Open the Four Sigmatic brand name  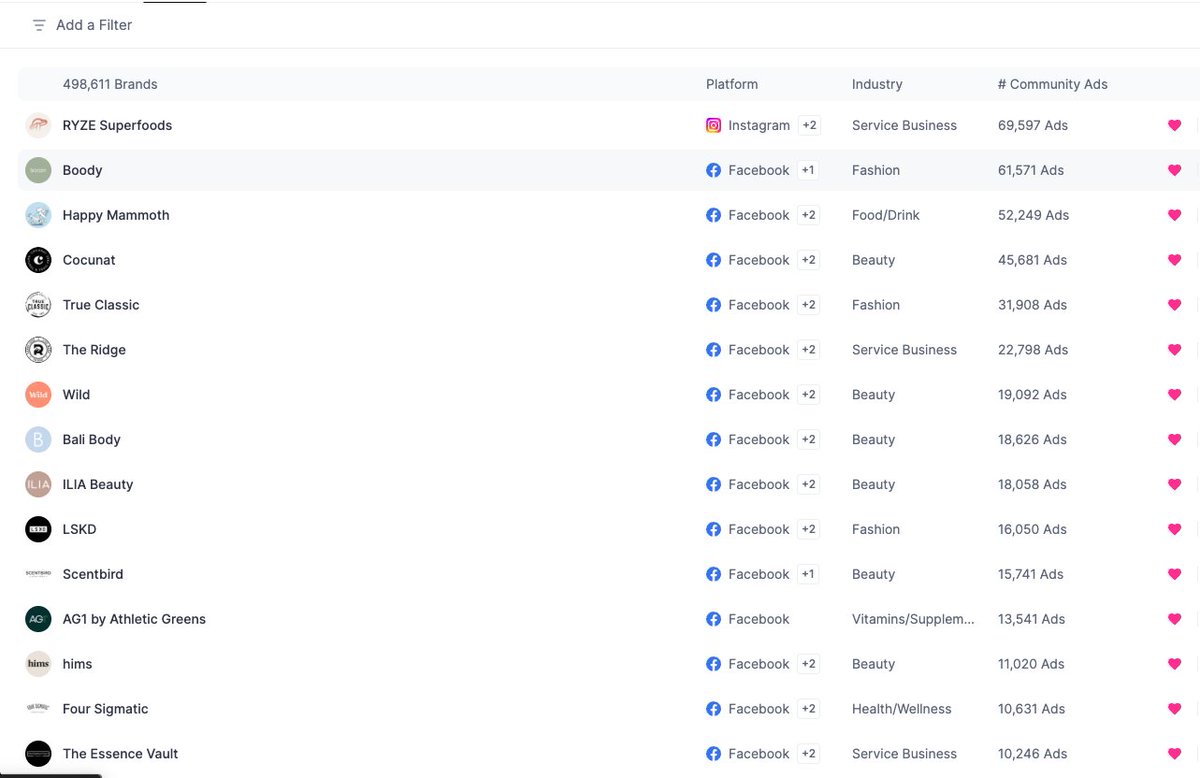[105, 709]
